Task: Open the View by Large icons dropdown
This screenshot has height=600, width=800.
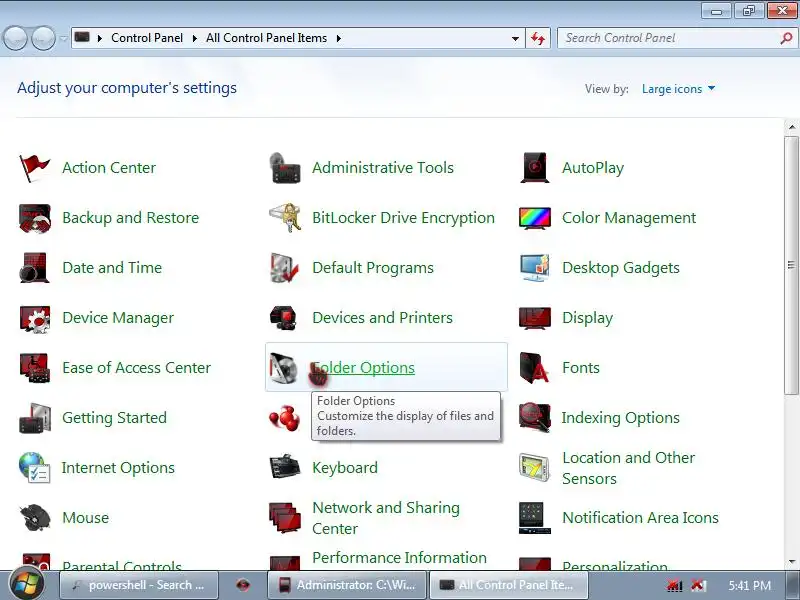Action: (x=678, y=89)
